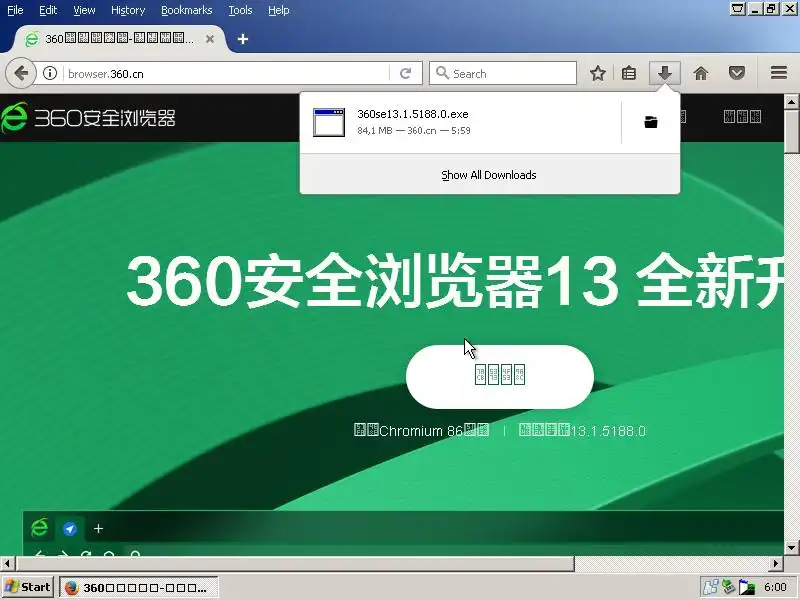Click the second system tray icon

click(728, 587)
